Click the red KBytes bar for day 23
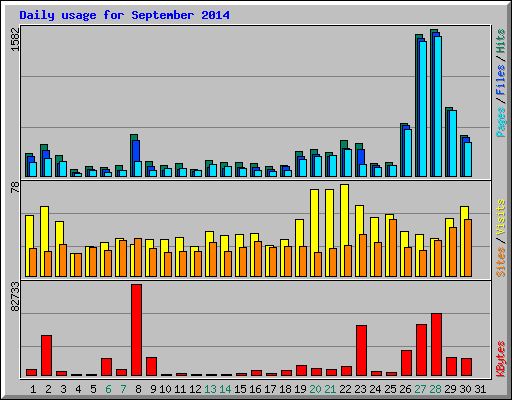Viewport: 512px width, 400px height. 361,350
